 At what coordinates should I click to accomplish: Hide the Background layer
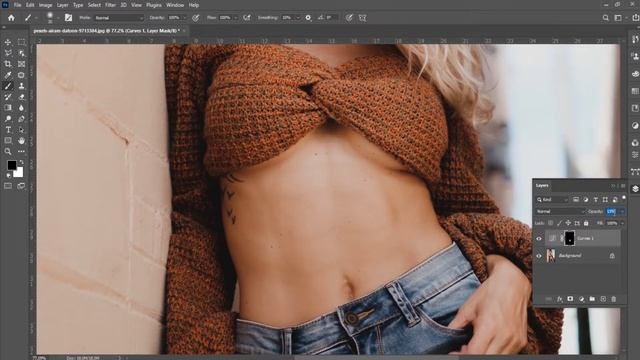539,256
